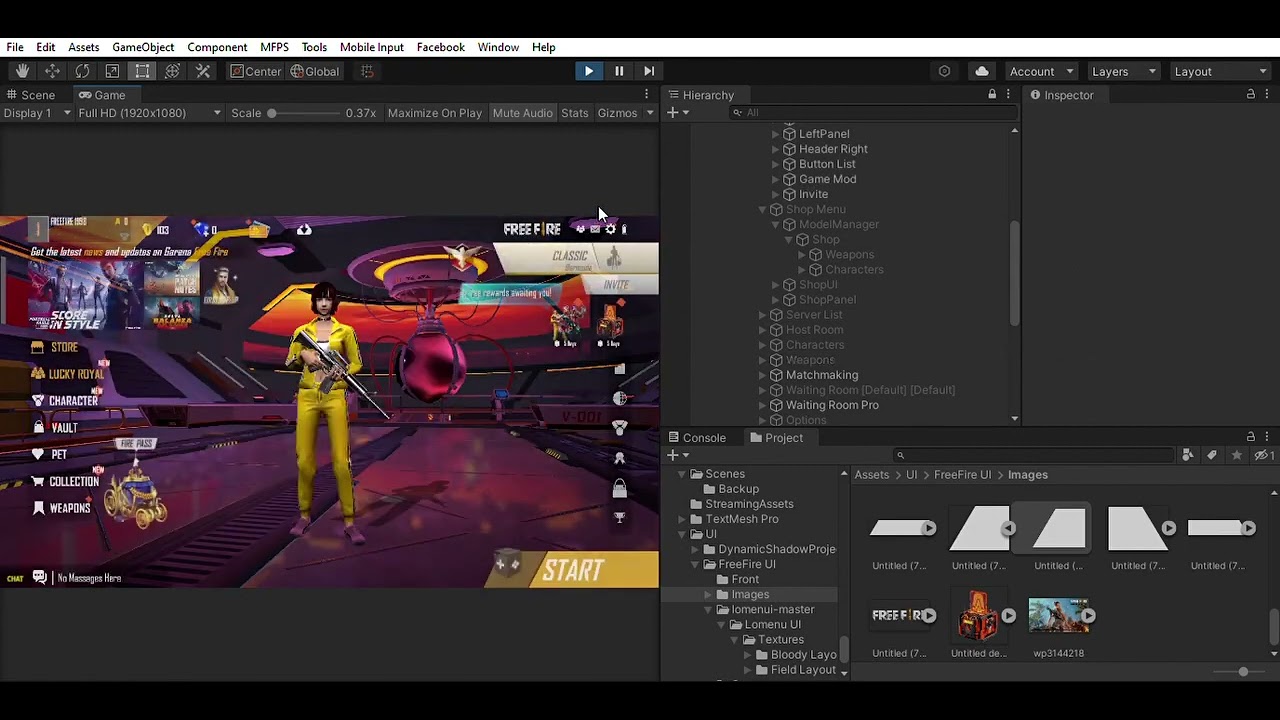Viewport: 1280px width, 720px height.
Task: Toggle Stats overlay in Game view
Action: [x=575, y=113]
